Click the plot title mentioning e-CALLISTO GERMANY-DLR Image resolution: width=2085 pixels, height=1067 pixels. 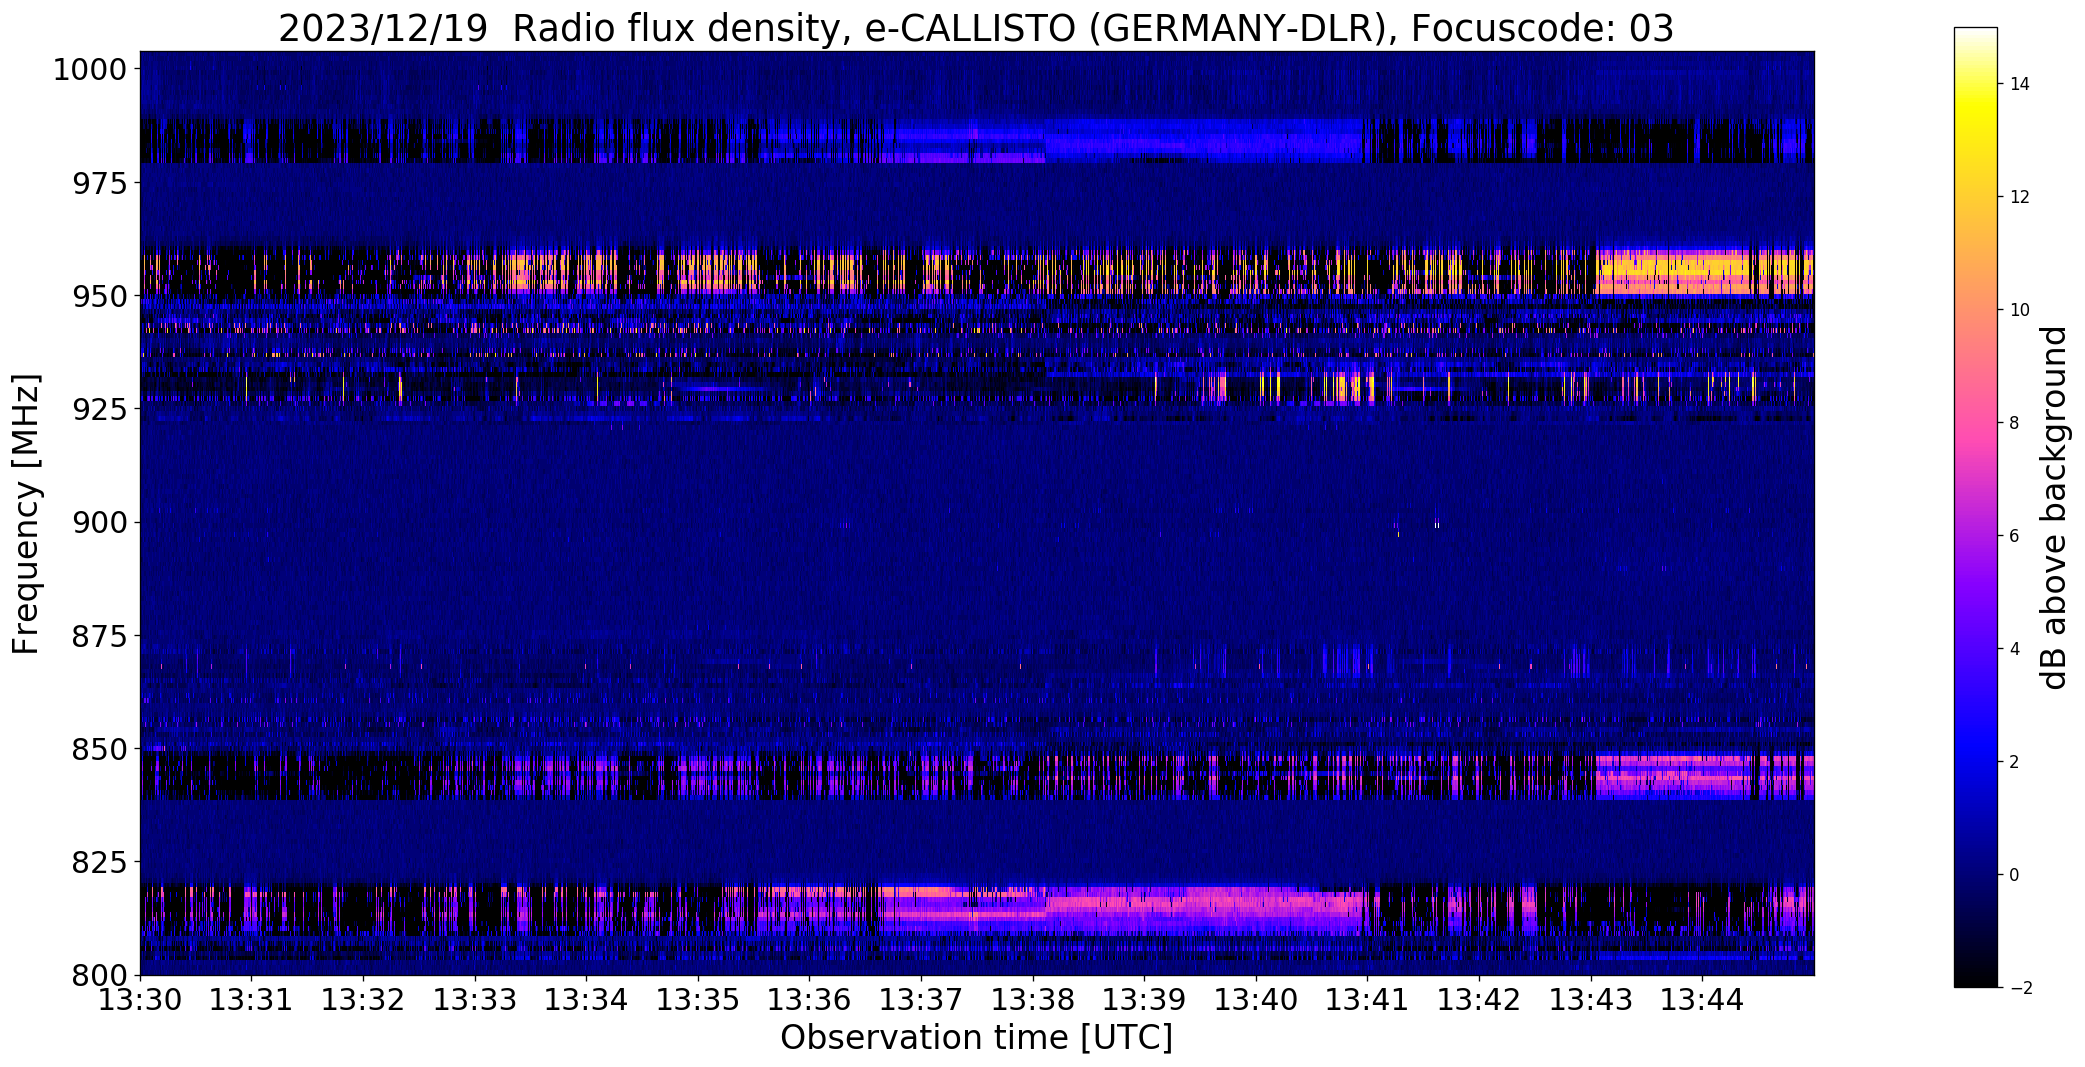point(976,28)
